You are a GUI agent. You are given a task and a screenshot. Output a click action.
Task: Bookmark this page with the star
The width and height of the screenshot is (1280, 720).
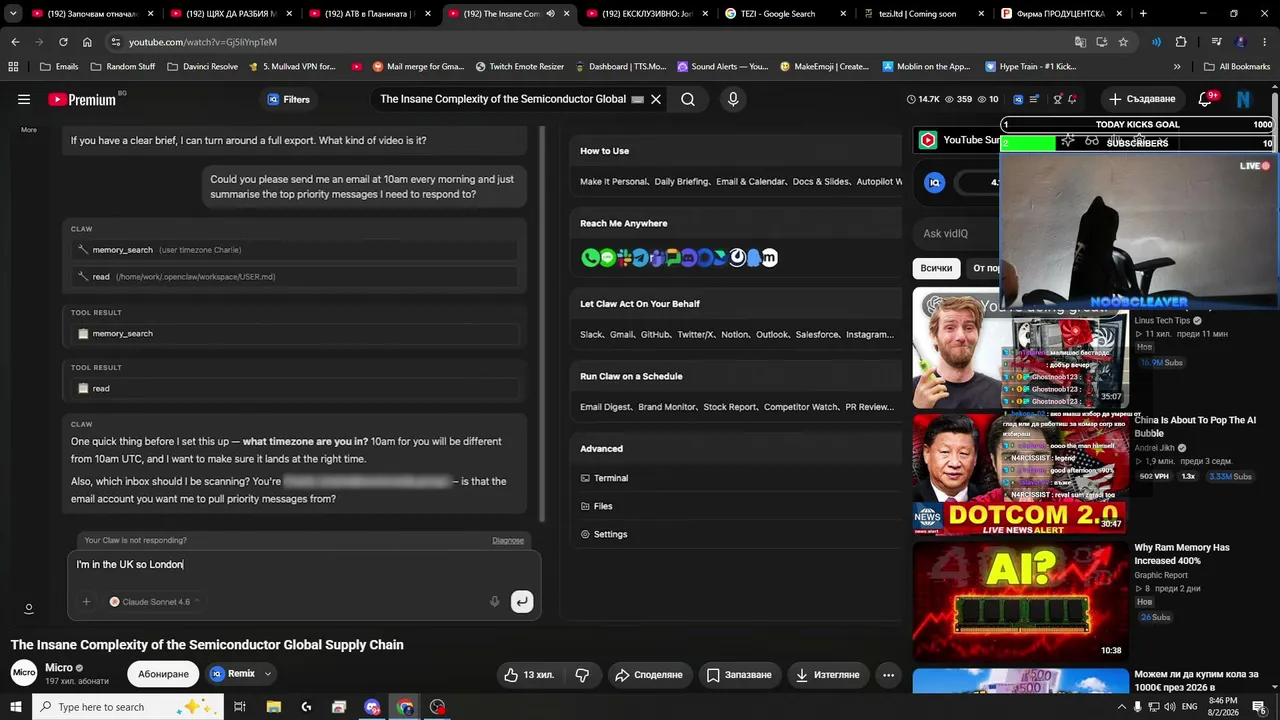pyautogui.click(x=1123, y=42)
